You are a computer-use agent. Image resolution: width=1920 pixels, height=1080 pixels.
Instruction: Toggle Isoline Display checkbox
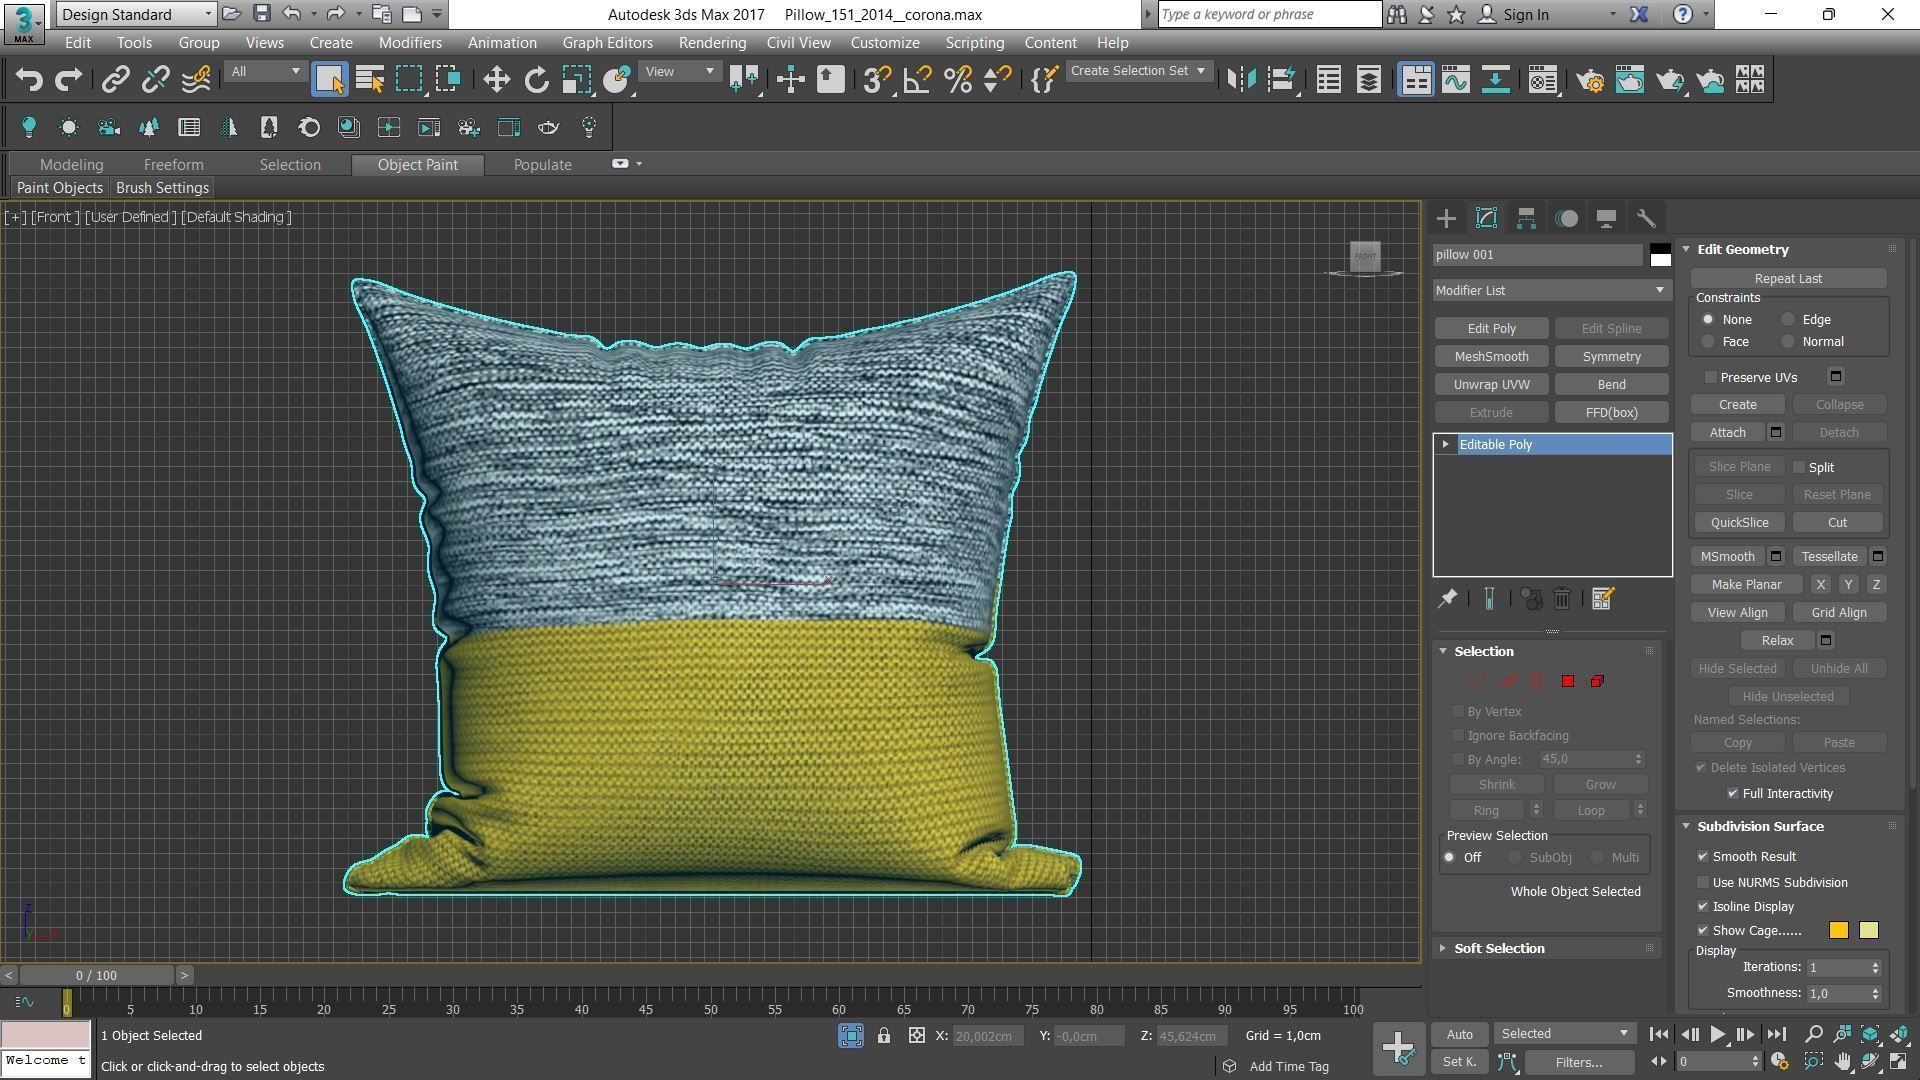point(1703,907)
